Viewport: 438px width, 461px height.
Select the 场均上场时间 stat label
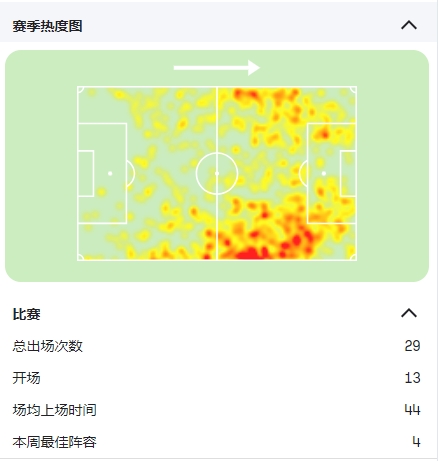(55, 410)
